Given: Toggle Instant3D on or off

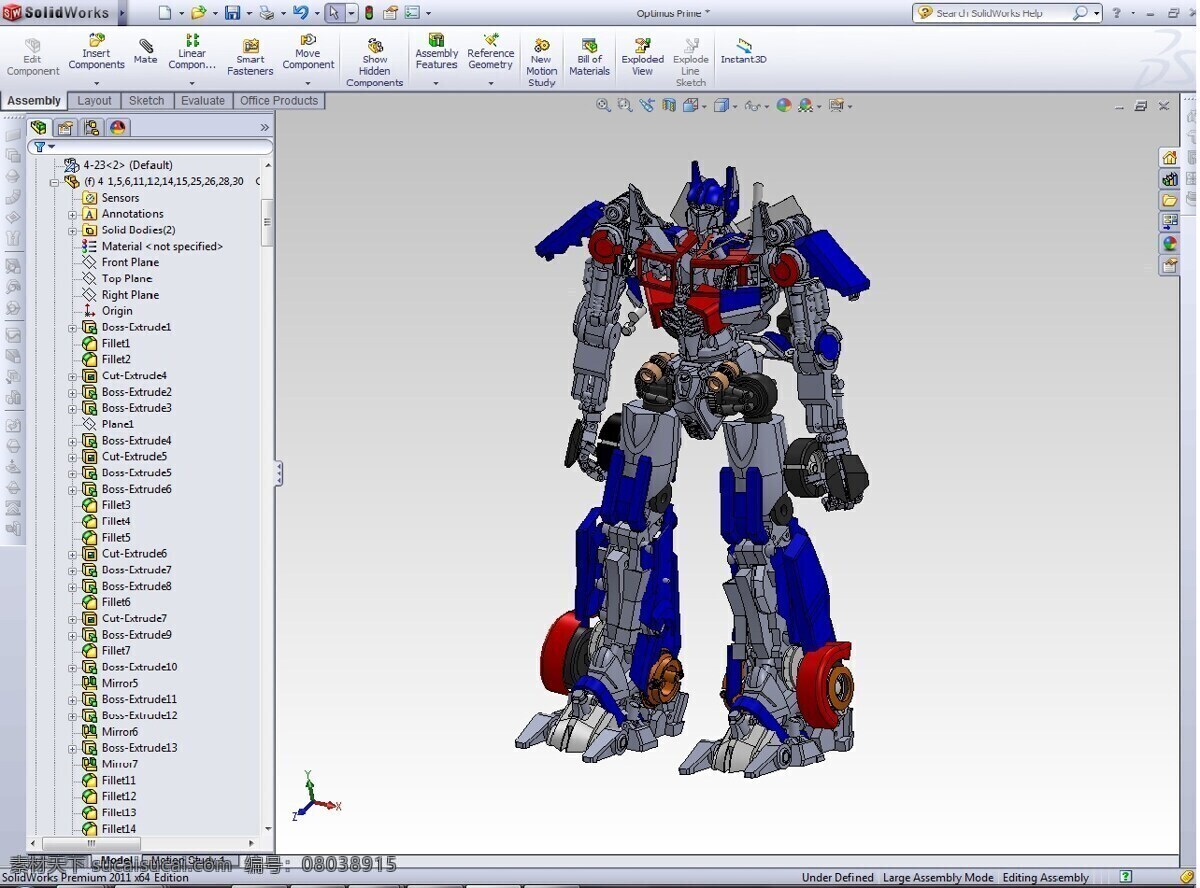Looking at the screenshot, I should pos(744,52).
